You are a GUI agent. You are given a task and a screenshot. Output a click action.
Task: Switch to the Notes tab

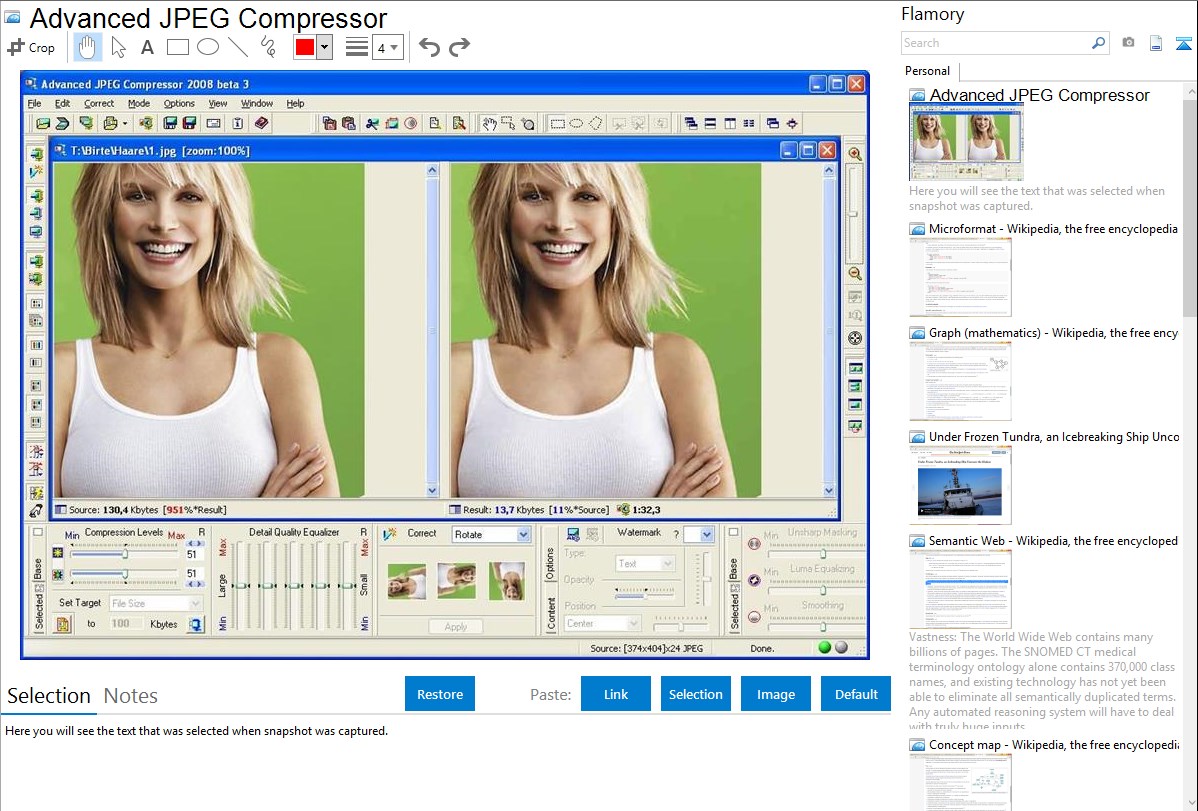(x=131, y=696)
